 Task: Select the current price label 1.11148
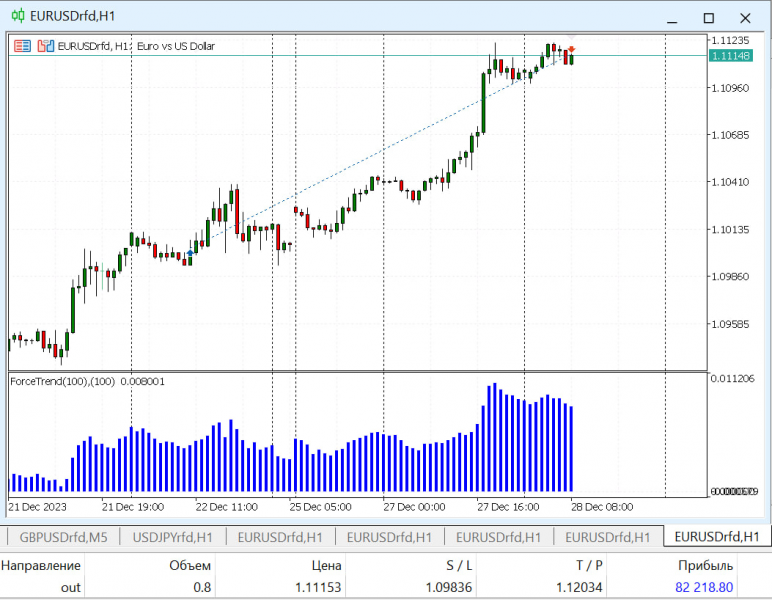[731, 56]
